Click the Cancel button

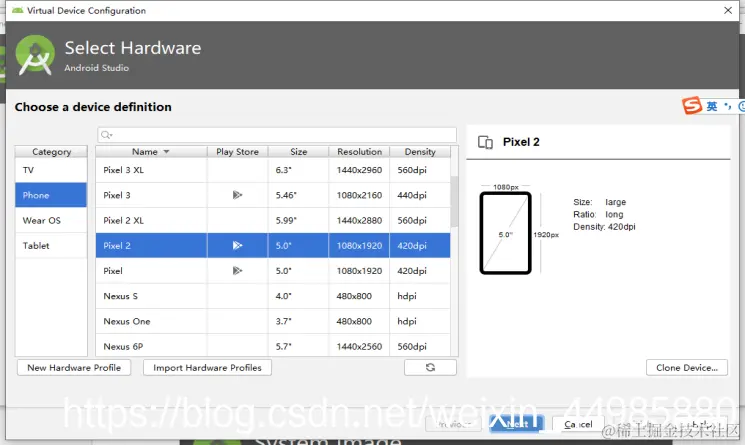(578, 424)
